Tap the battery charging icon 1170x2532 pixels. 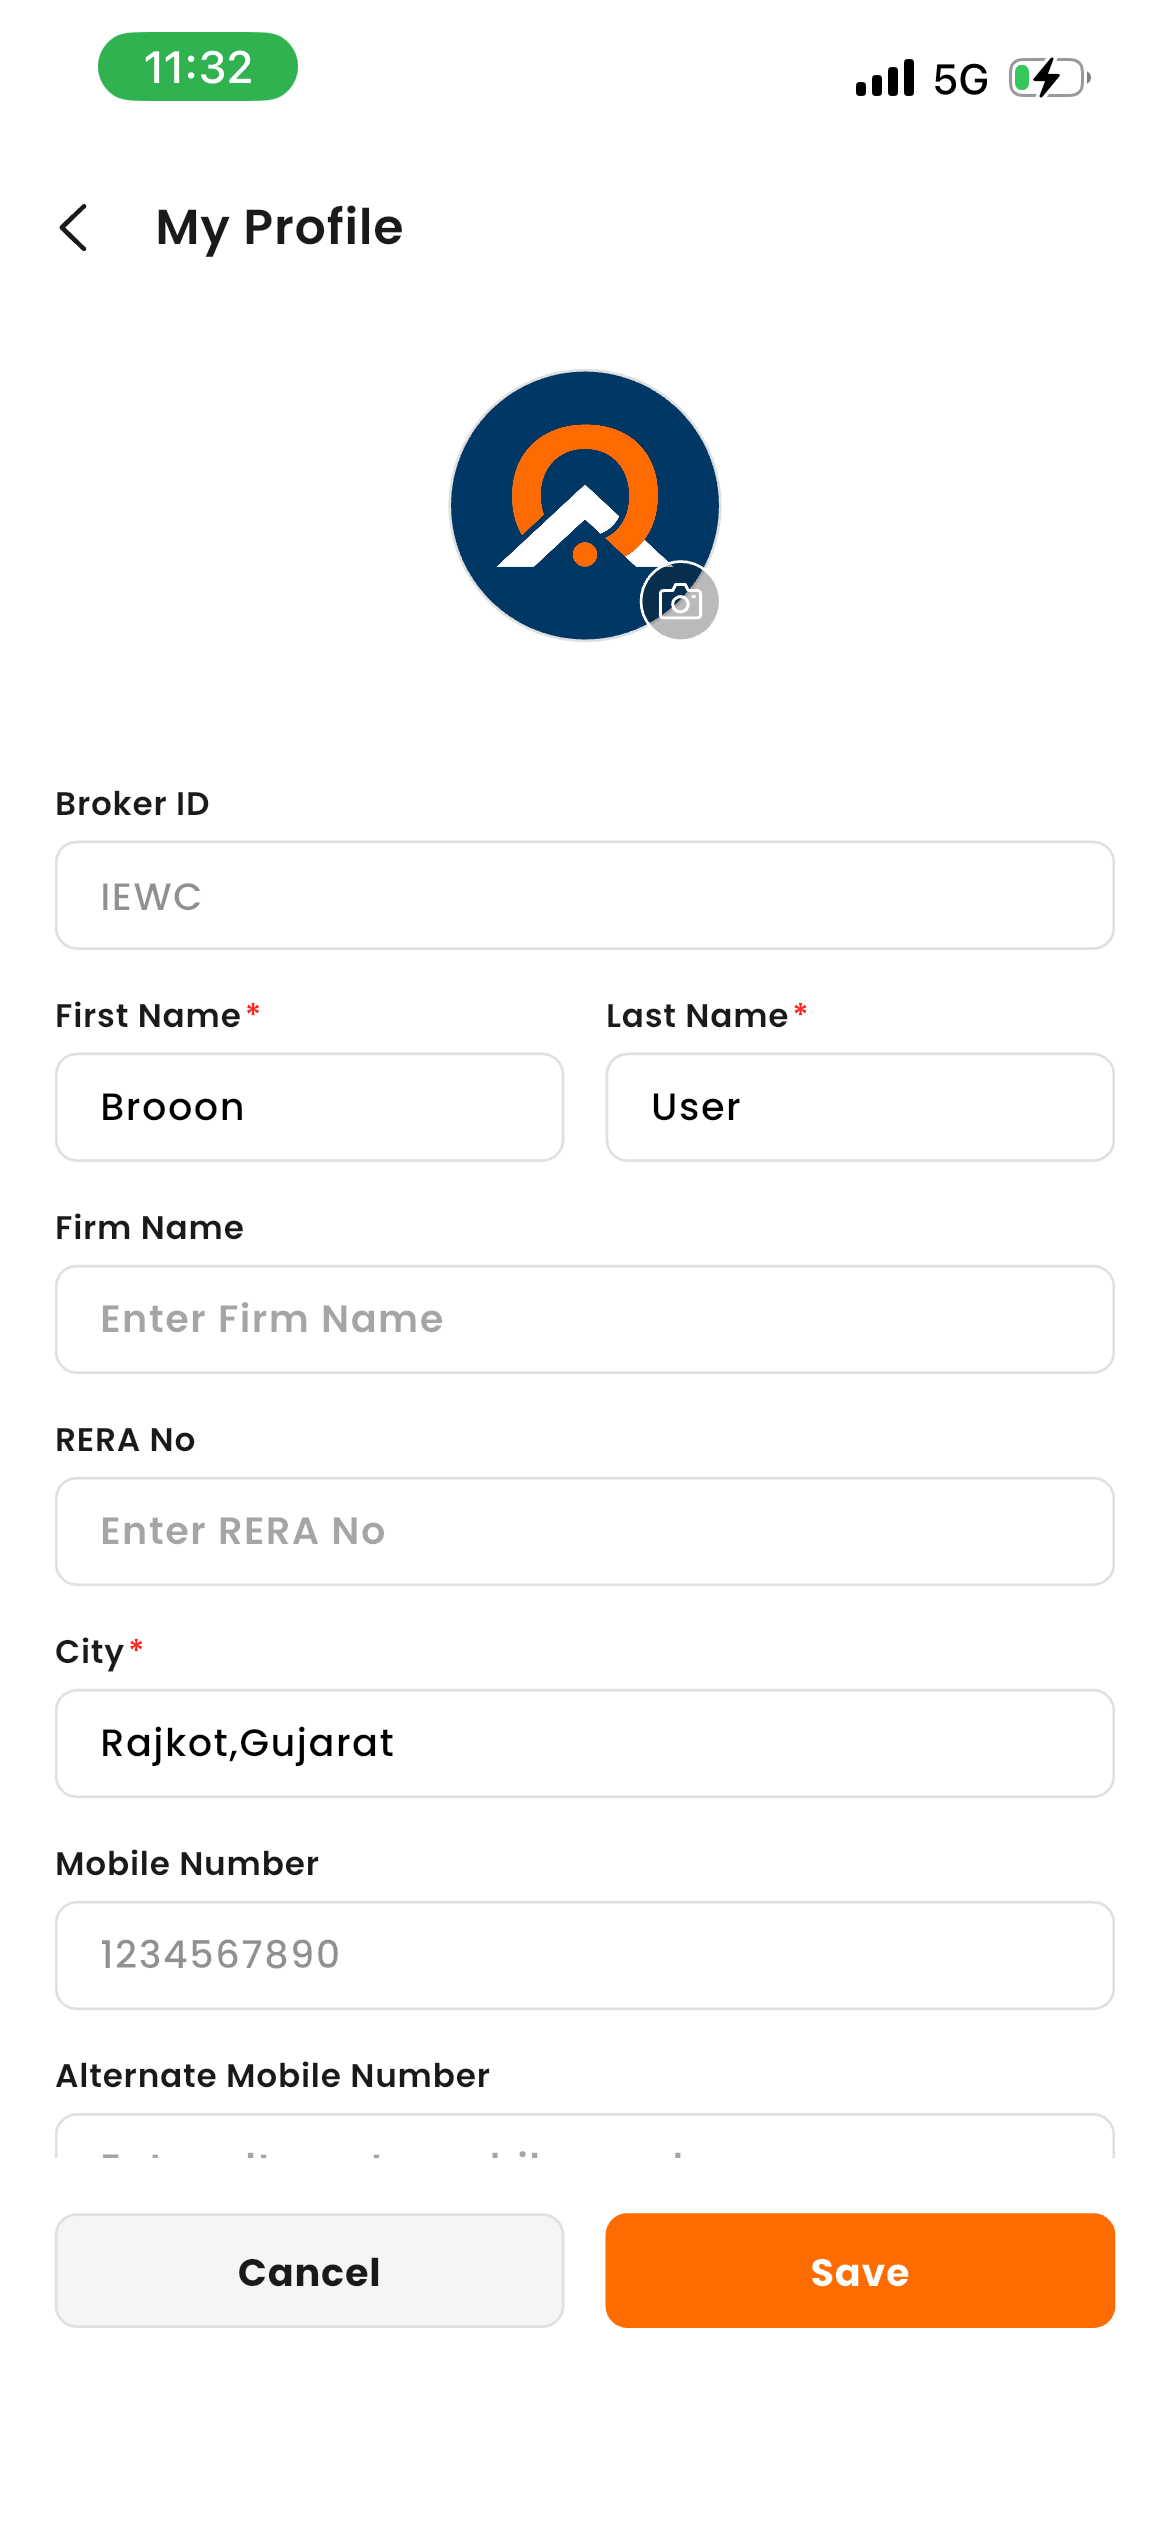tap(1049, 78)
